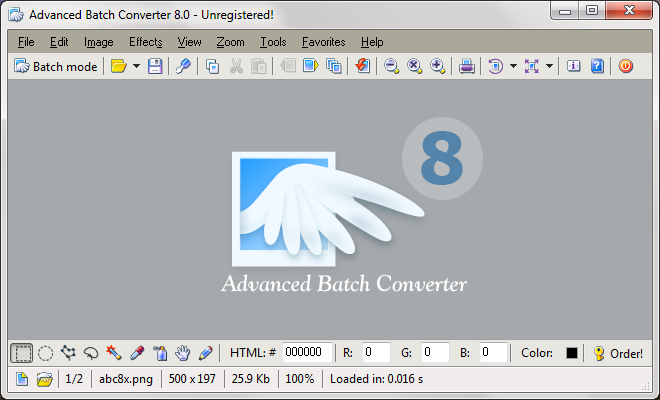Screen dimensions: 660x400
Task: Open the black Color swatch
Action: pyautogui.click(x=572, y=353)
